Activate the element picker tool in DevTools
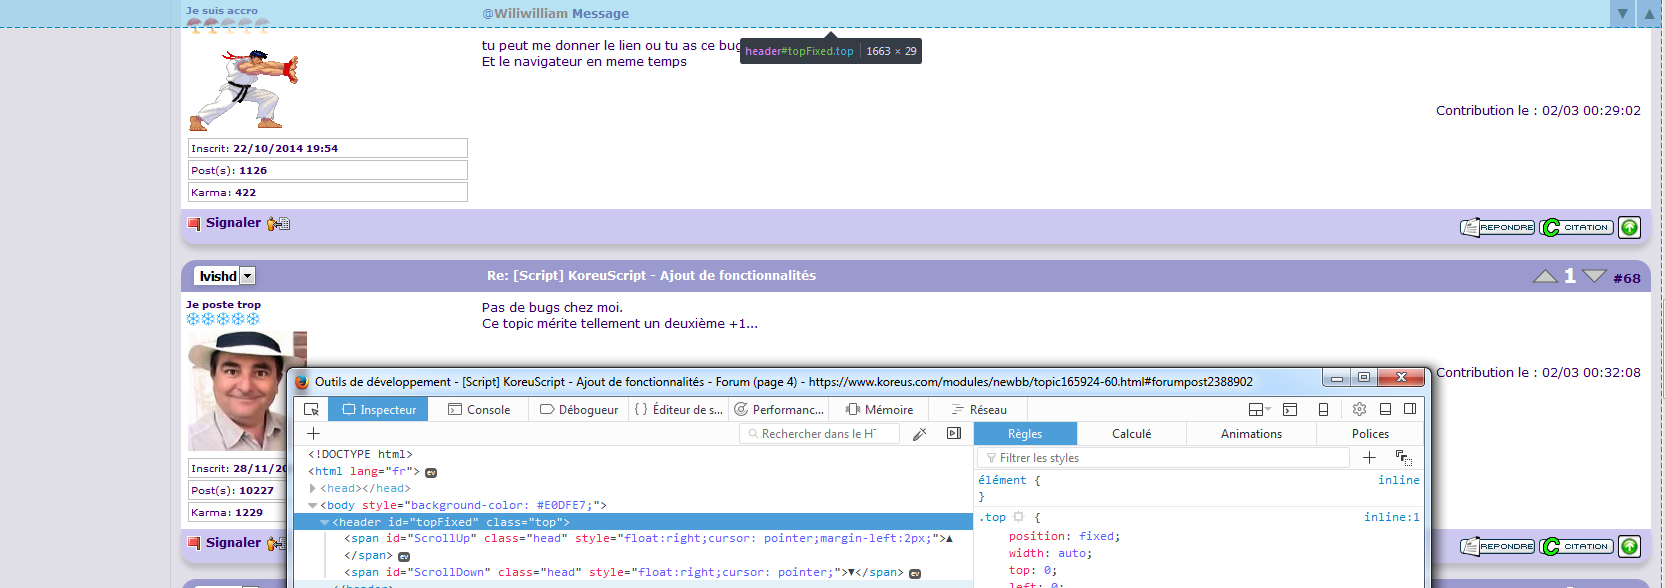 (312, 409)
